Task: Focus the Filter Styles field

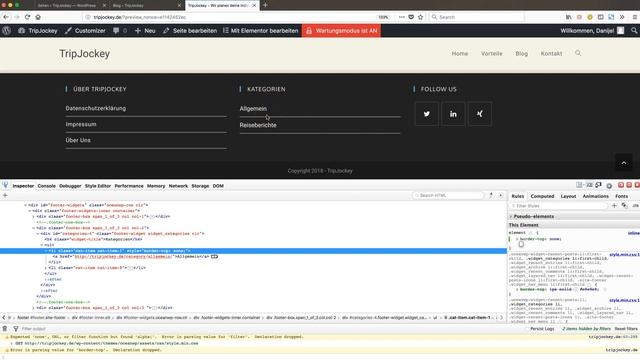Action: click(x=558, y=206)
